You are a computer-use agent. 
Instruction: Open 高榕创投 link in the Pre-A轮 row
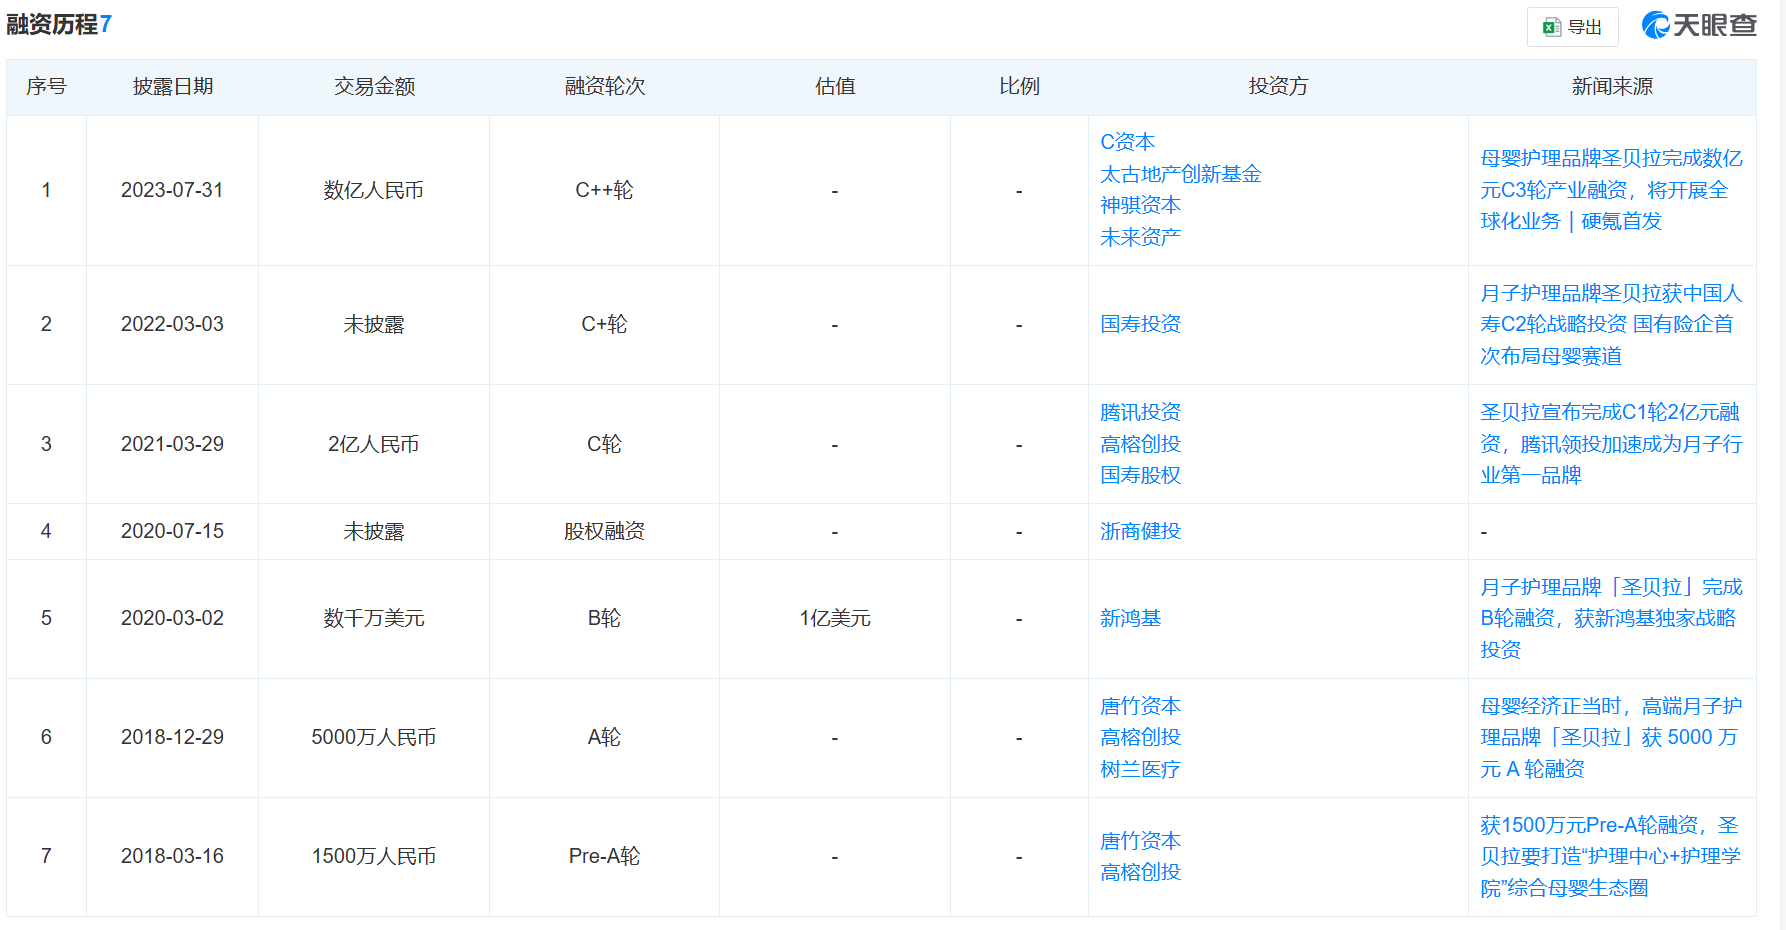tap(1140, 872)
